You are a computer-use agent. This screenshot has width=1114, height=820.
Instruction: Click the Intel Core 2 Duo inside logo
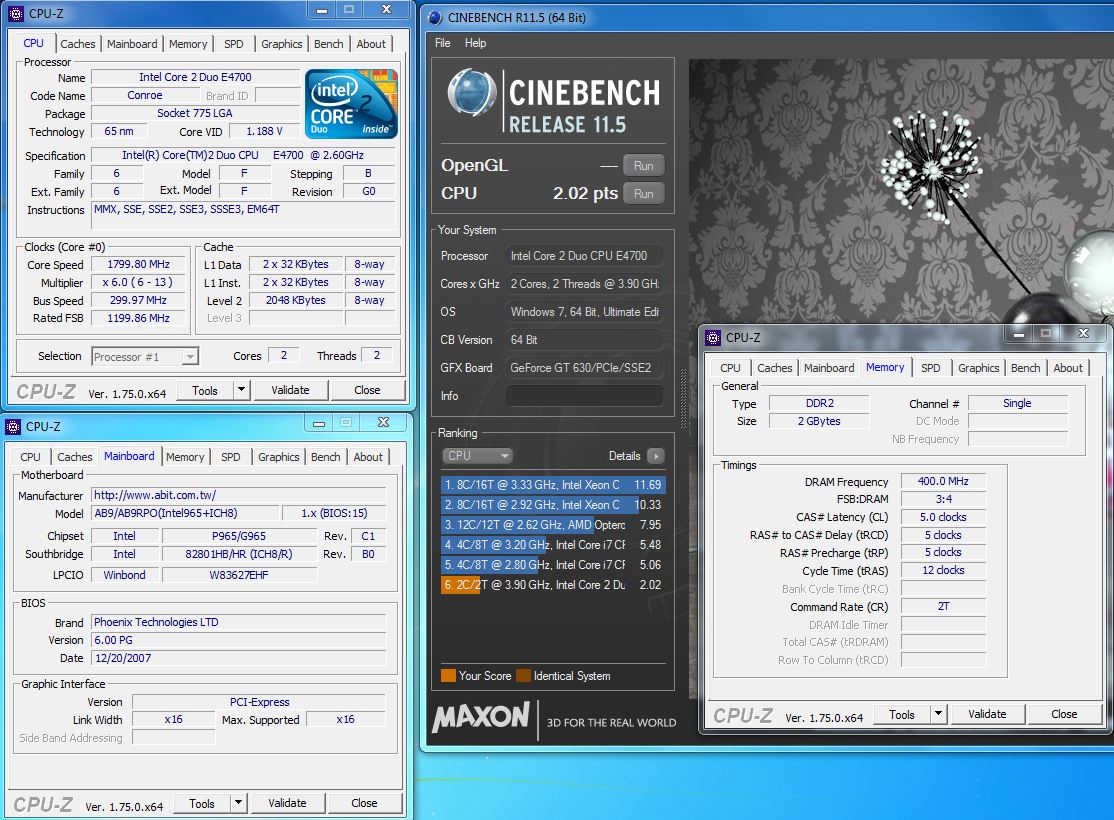[x=351, y=104]
